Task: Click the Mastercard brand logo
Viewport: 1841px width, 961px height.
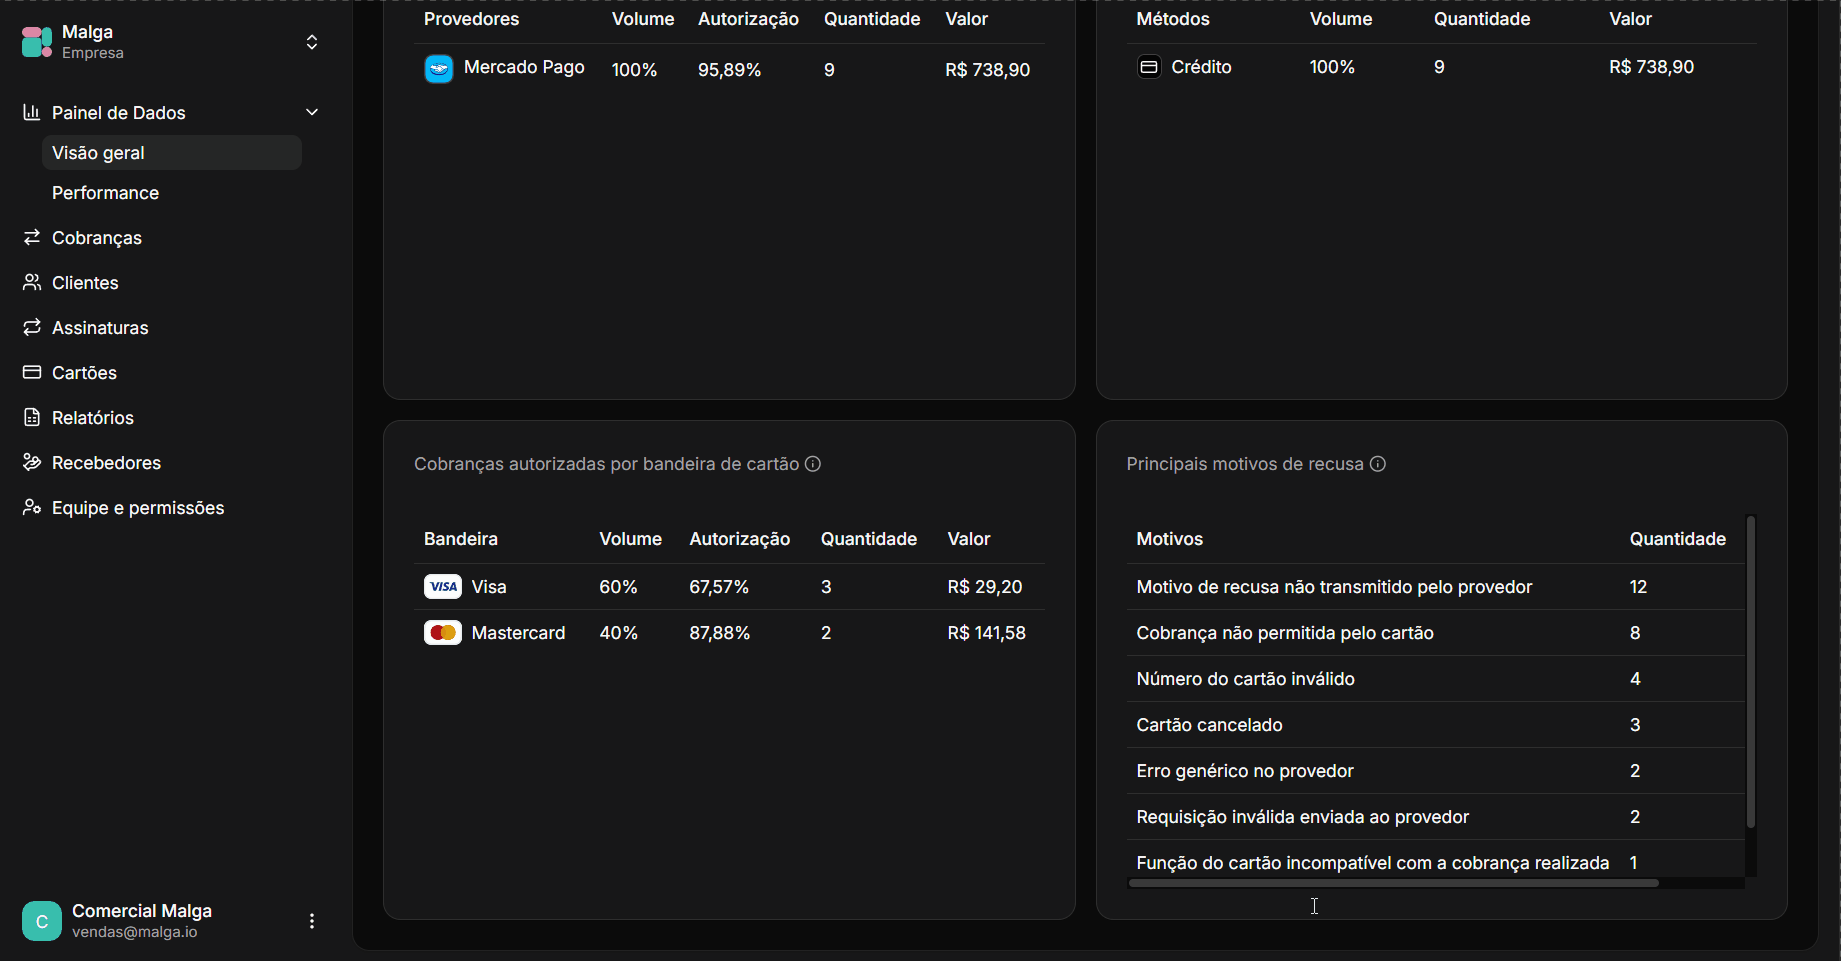Action: click(443, 633)
